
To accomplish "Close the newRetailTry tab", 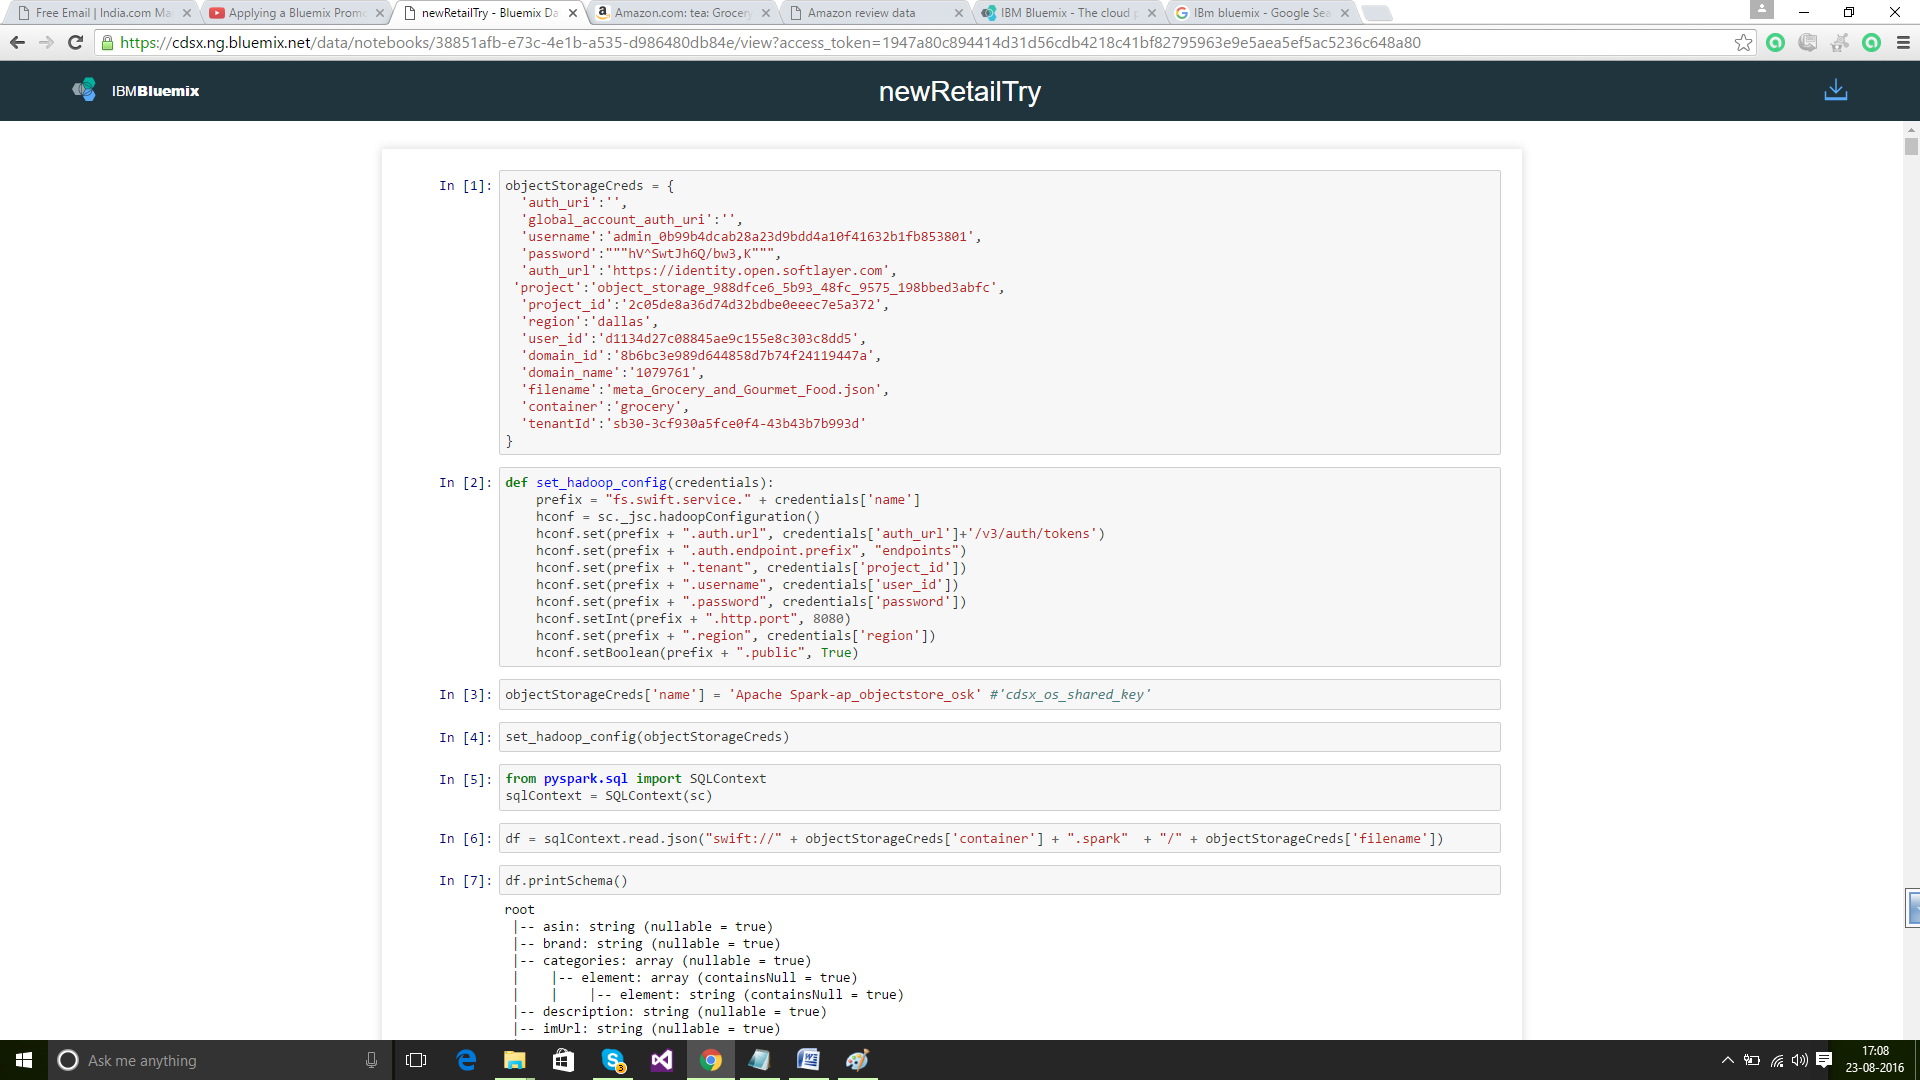I will pyautogui.click(x=573, y=13).
